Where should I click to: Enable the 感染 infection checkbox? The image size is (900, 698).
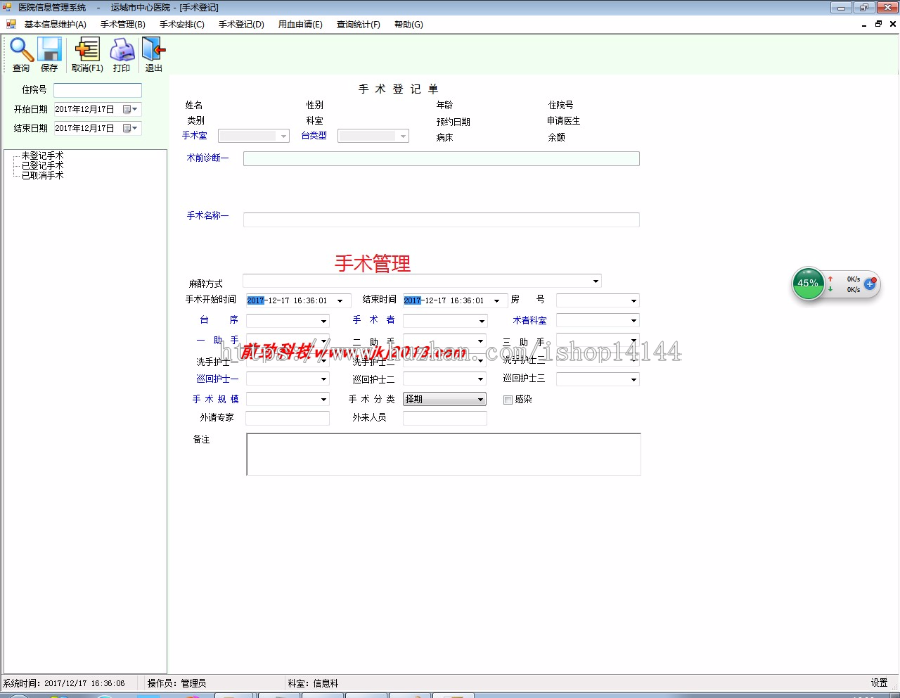click(508, 398)
